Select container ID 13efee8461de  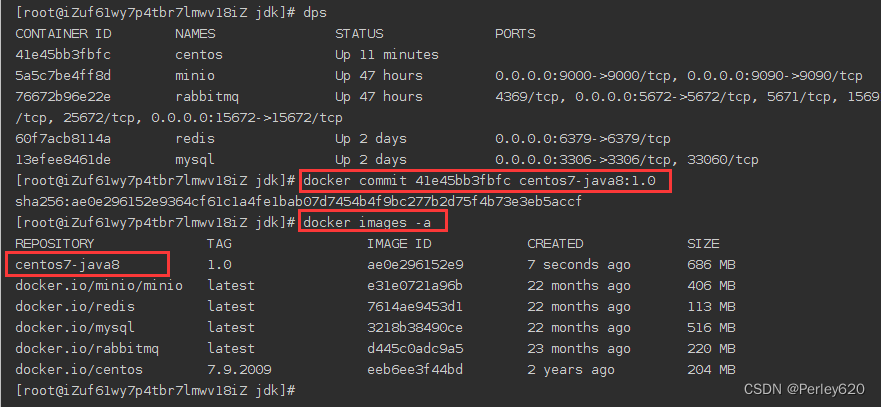(x=63, y=160)
